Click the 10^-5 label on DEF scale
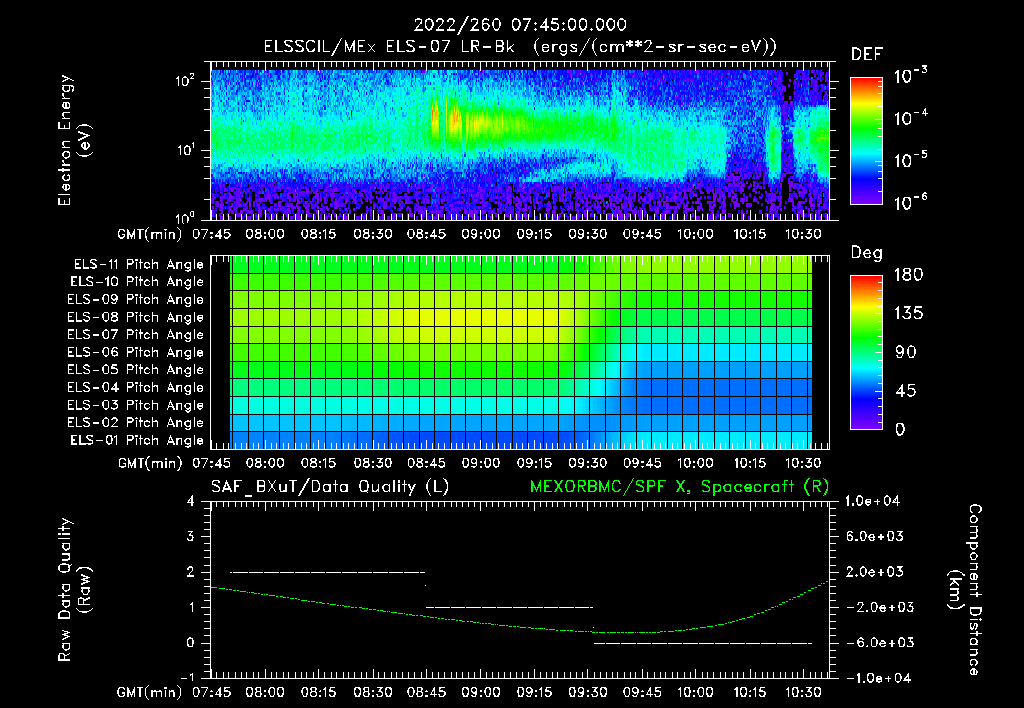1024x708 pixels. (910, 159)
